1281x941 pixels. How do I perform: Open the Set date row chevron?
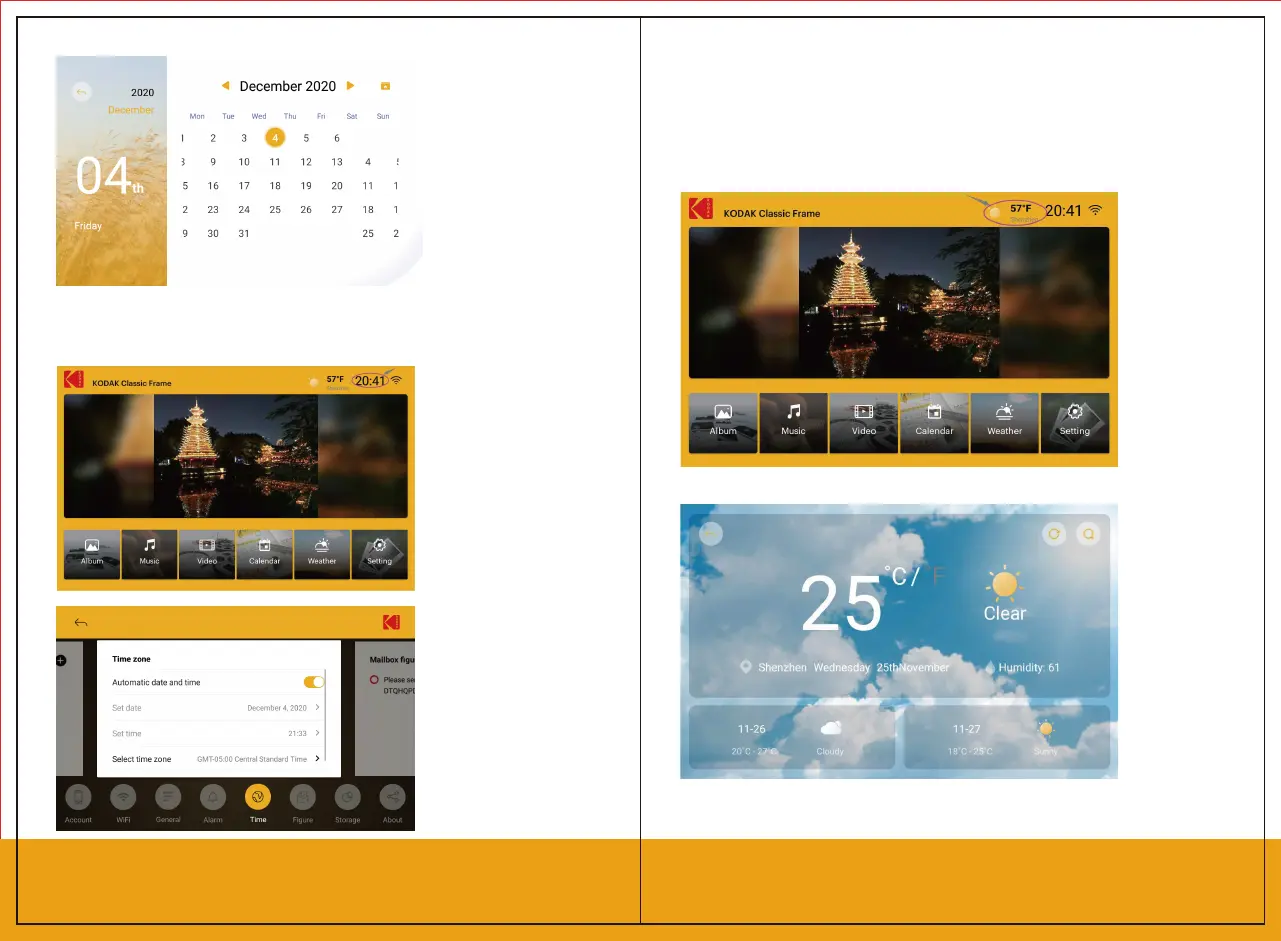(x=317, y=708)
